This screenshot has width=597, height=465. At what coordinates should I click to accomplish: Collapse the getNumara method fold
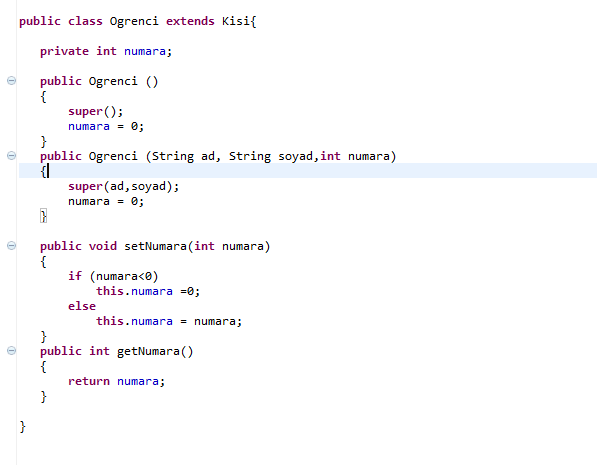(x=11, y=351)
